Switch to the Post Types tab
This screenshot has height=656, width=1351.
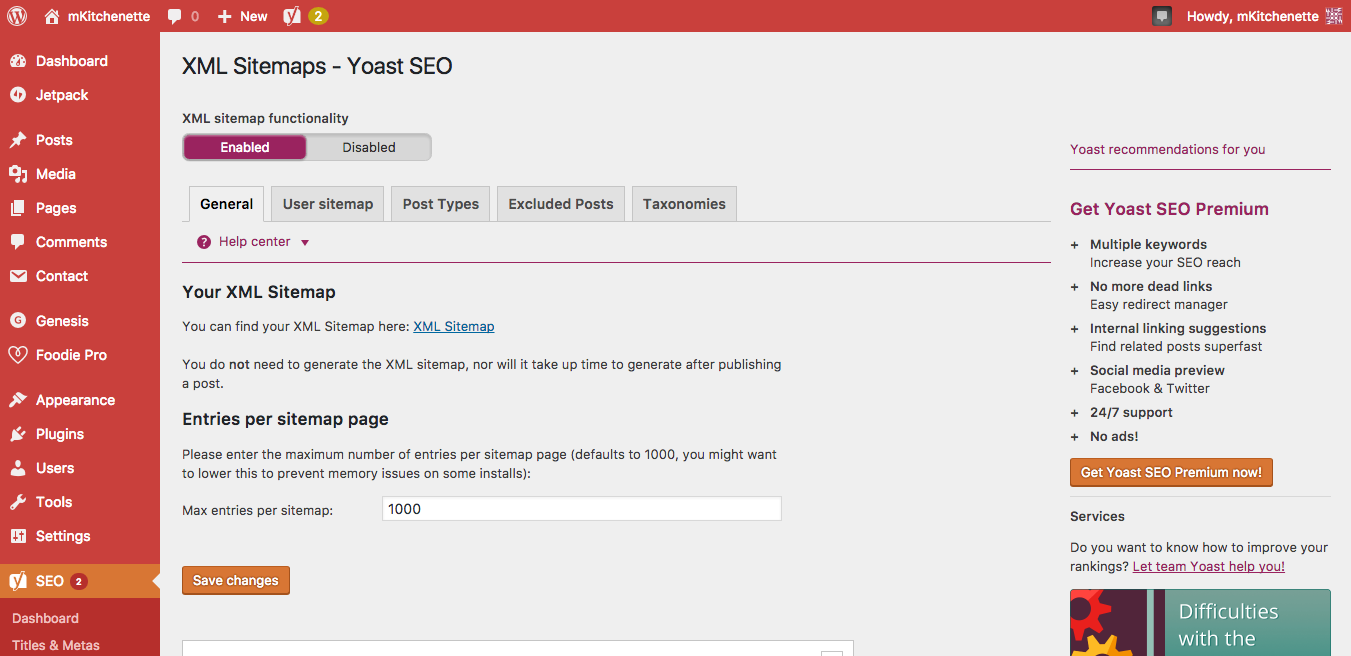[x=440, y=204]
